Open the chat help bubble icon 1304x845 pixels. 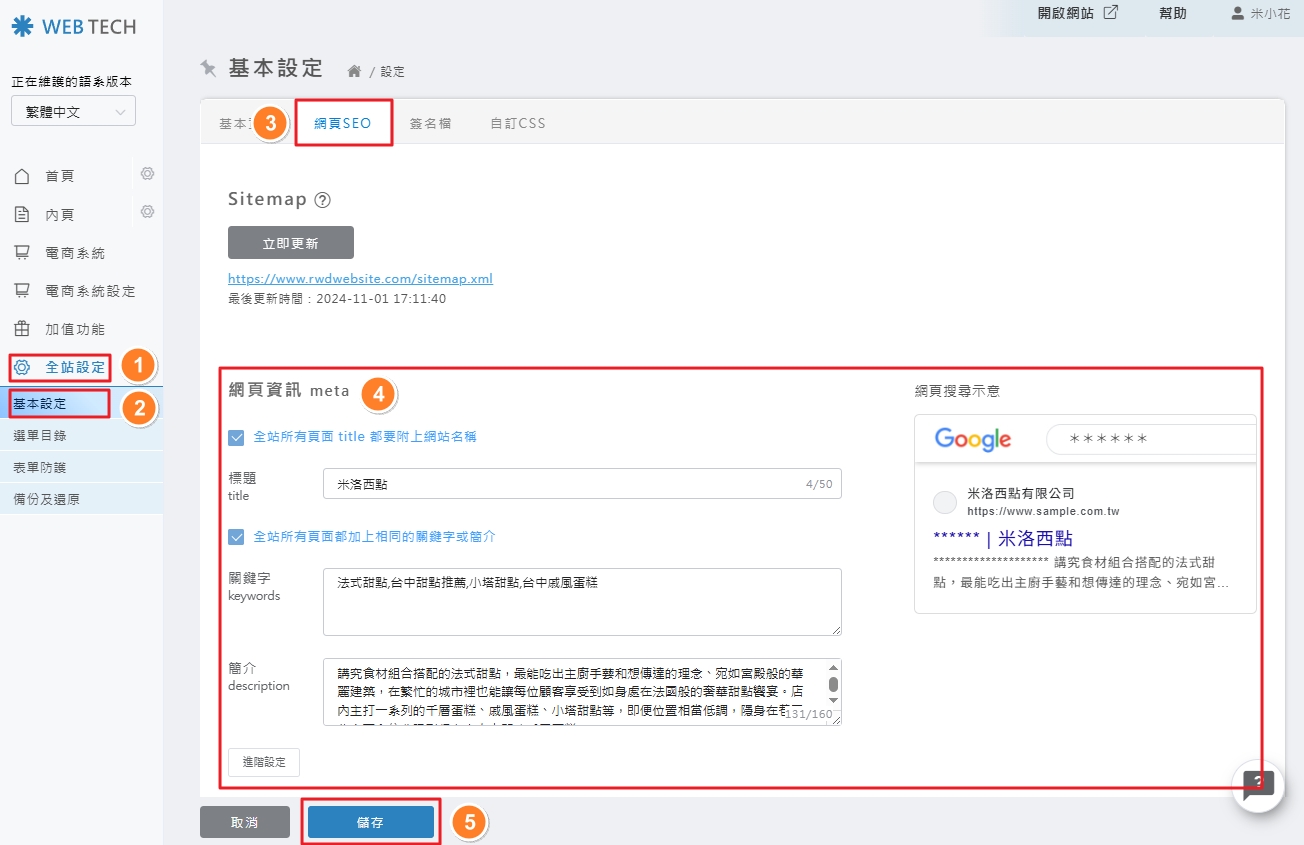pos(1257,785)
